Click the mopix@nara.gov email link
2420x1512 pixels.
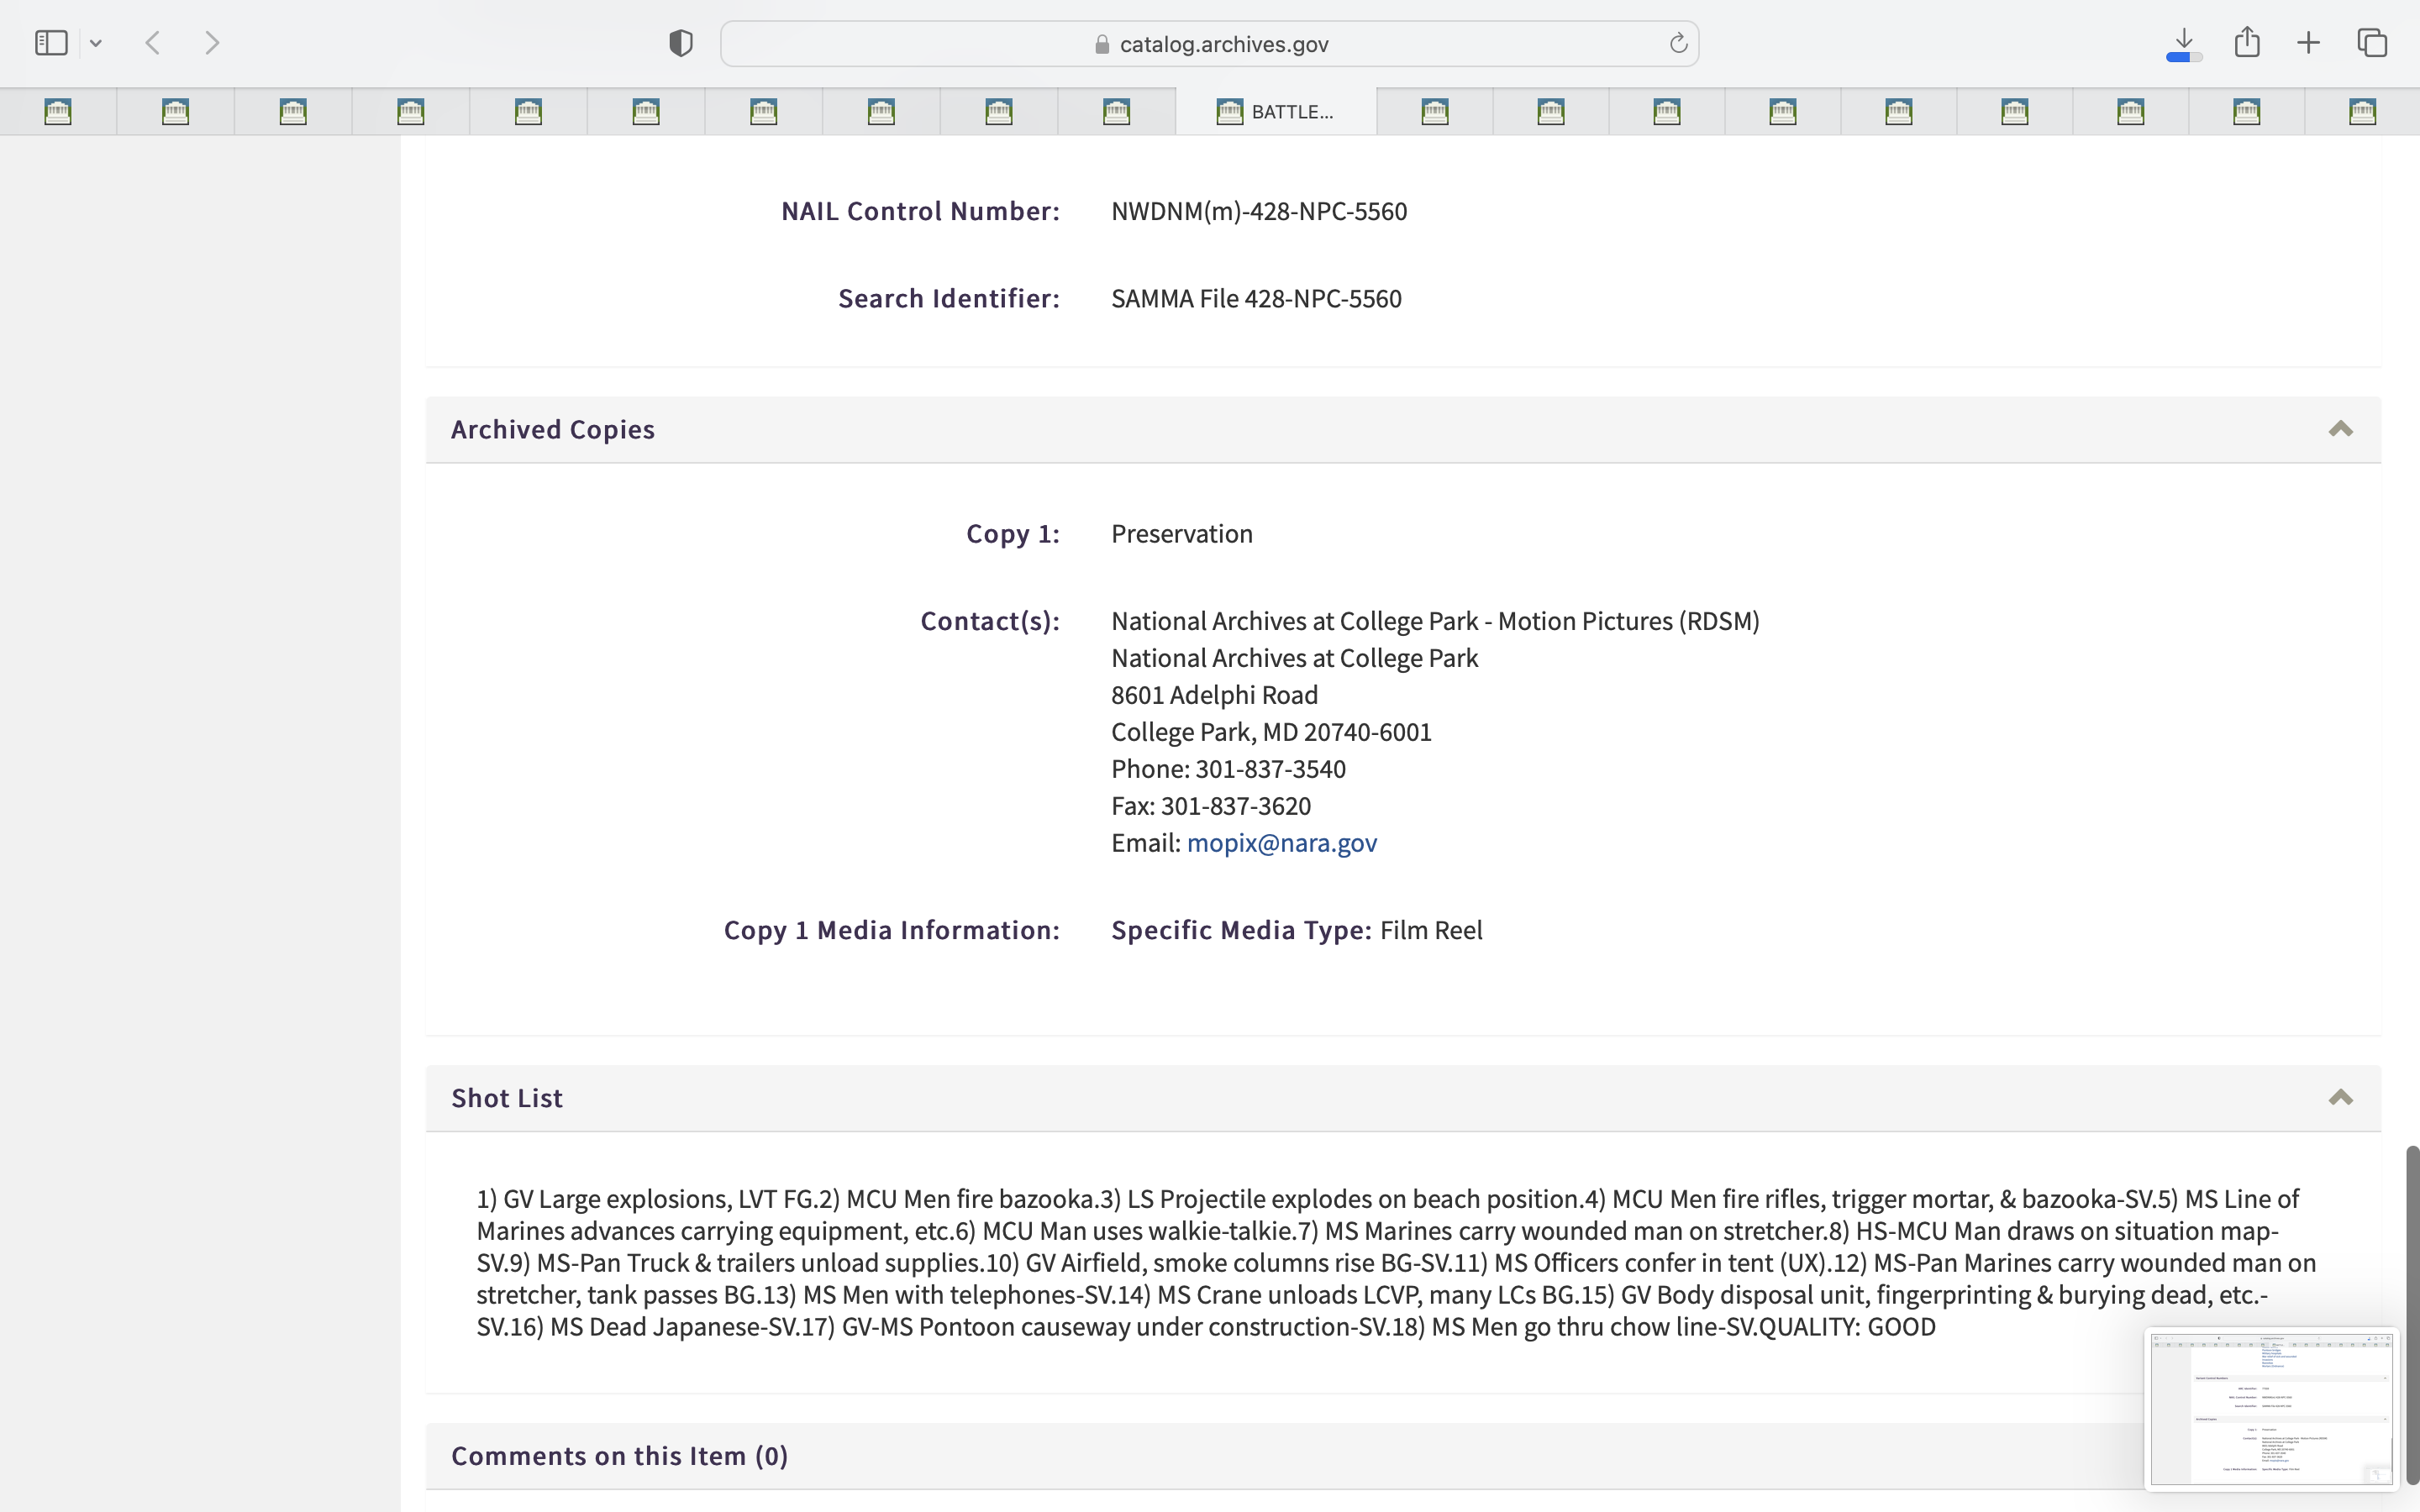(1281, 843)
